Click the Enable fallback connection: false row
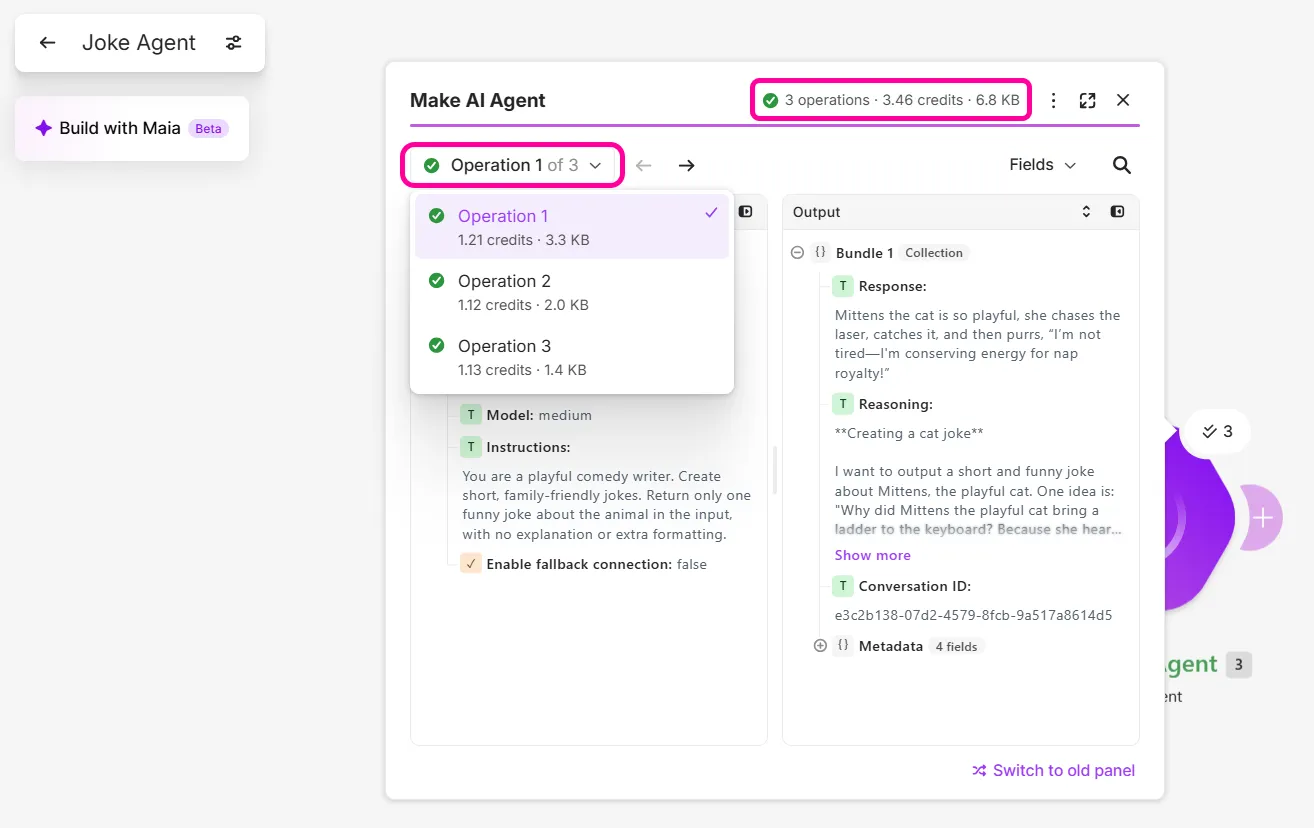This screenshot has width=1314, height=828. pyautogui.click(x=584, y=564)
